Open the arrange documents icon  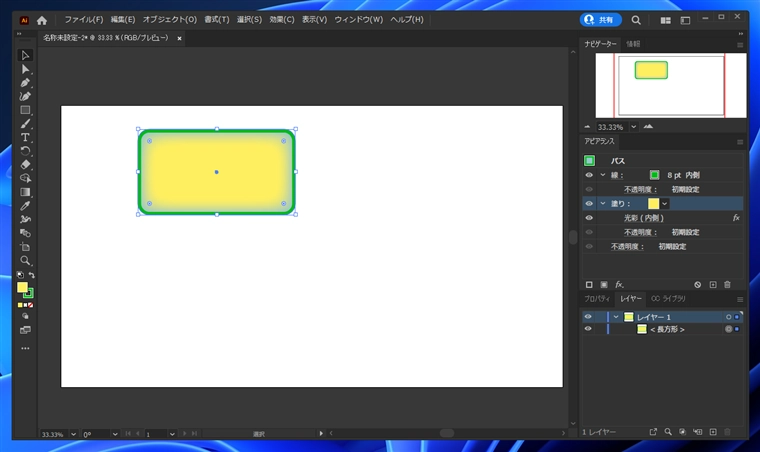coord(665,20)
